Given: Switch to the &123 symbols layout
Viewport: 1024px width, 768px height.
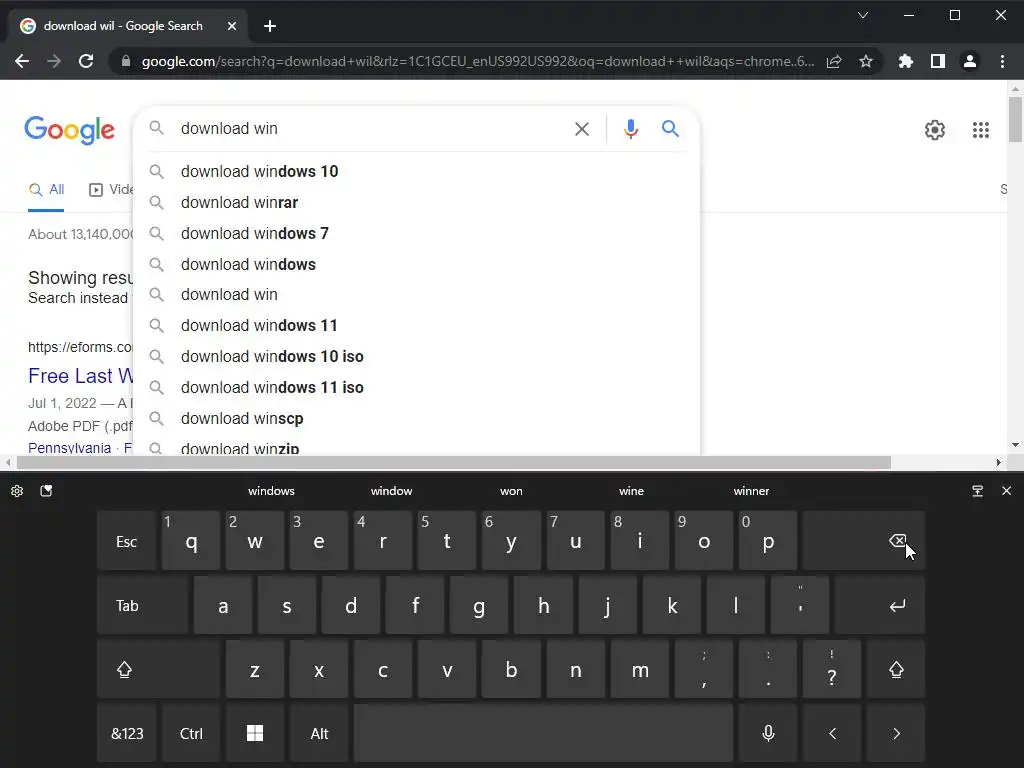Looking at the screenshot, I should point(127,733).
